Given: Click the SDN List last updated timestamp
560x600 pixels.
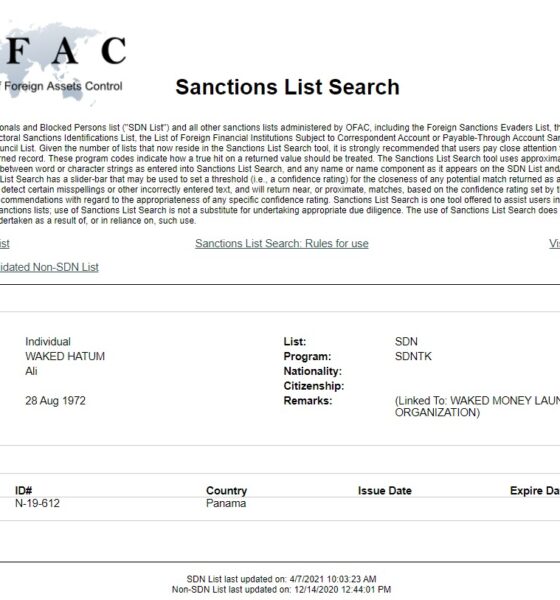Looking at the screenshot, I should pos(281,579).
